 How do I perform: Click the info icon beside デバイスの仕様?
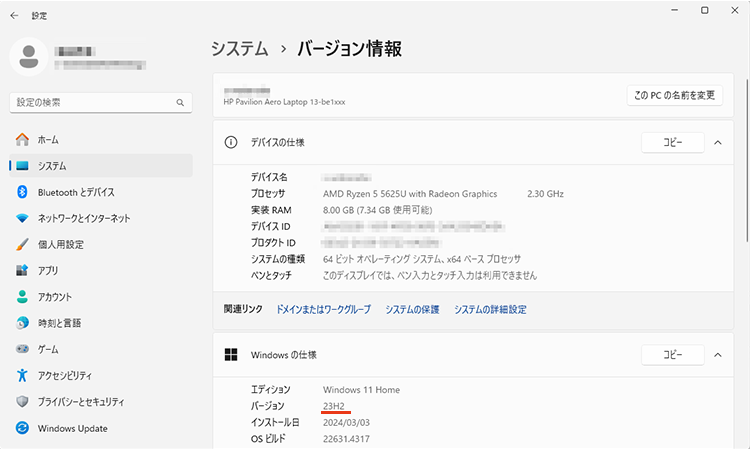pyautogui.click(x=231, y=142)
